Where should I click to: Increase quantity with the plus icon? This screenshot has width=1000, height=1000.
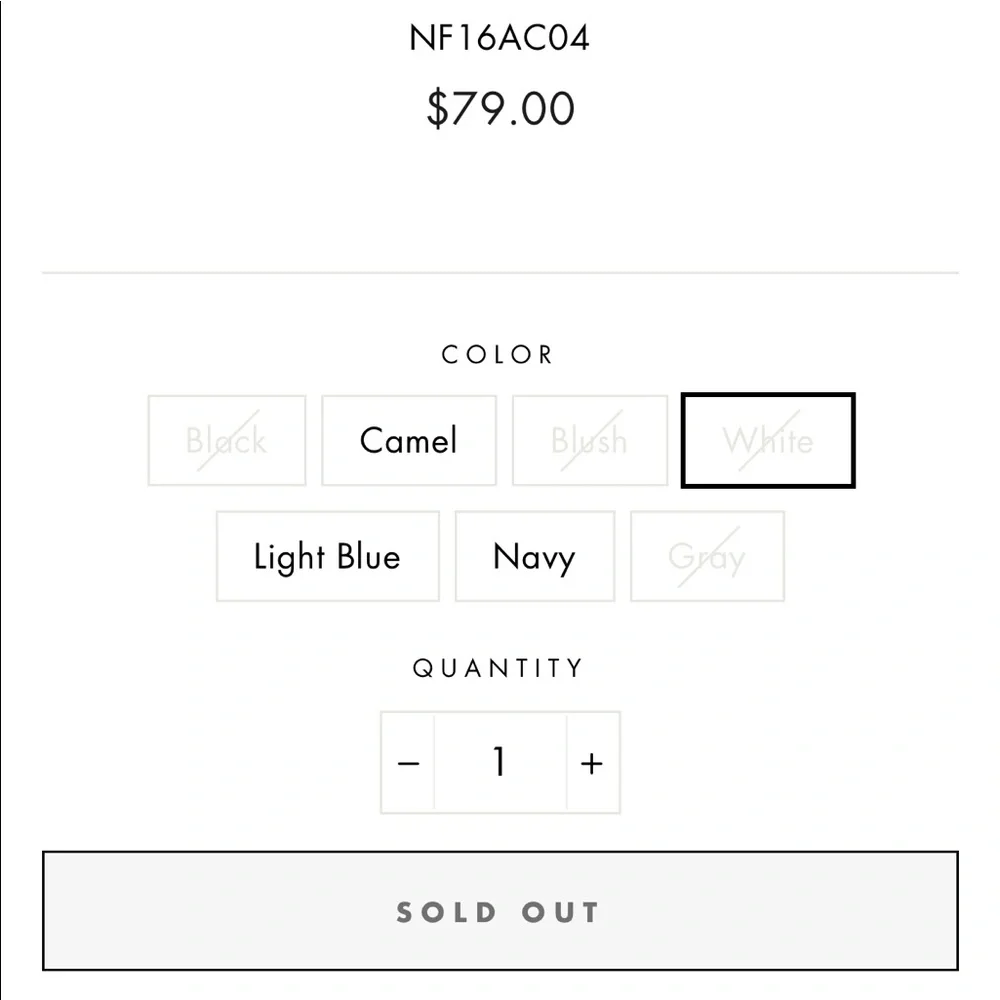(x=592, y=764)
